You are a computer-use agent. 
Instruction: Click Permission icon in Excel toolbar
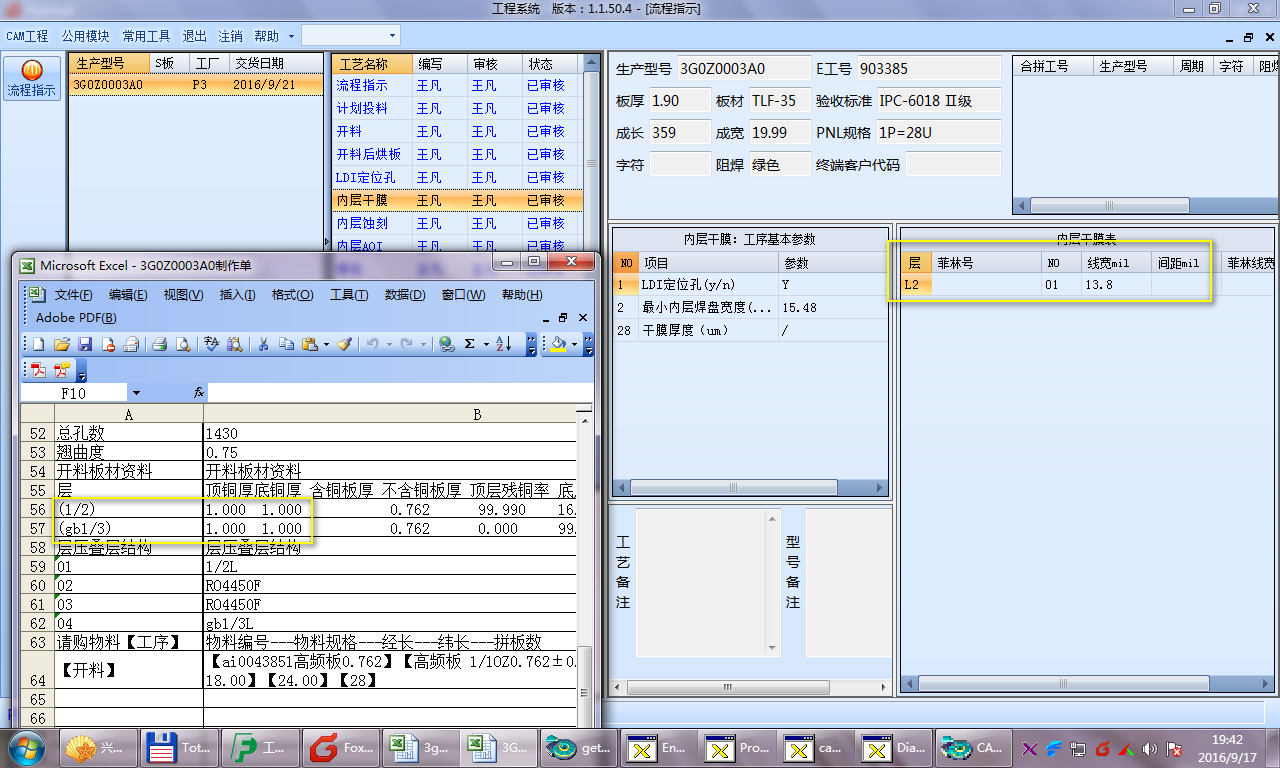pyautogui.click(x=108, y=344)
